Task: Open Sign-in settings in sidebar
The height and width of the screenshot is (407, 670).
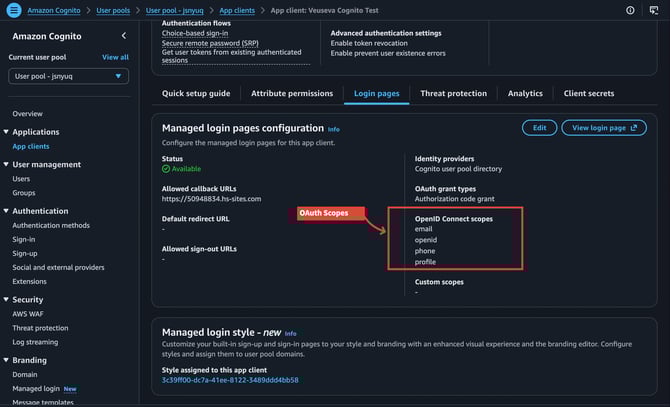Action: (x=24, y=239)
